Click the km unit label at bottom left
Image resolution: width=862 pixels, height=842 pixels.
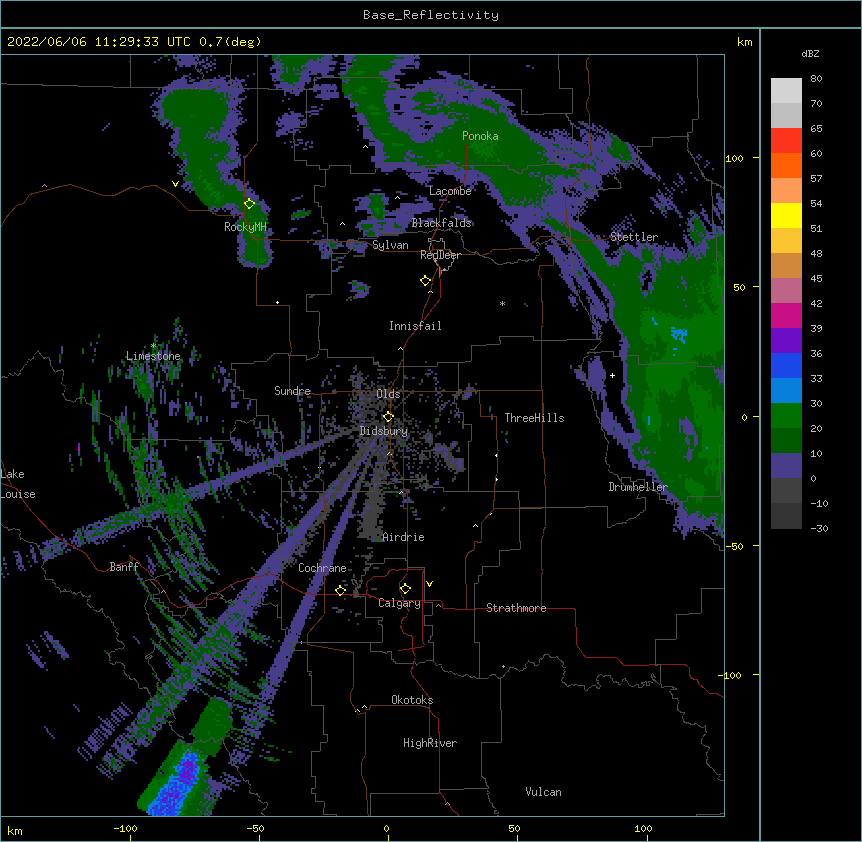(x=15, y=830)
